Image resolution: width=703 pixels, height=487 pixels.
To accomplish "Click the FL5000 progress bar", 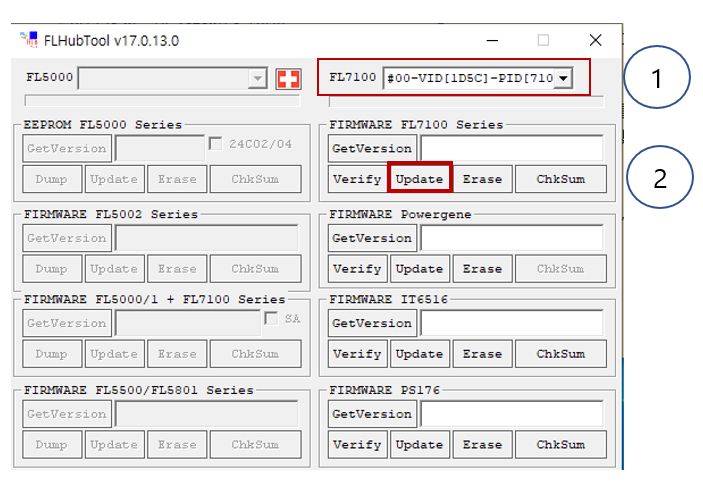I will tap(162, 100).
